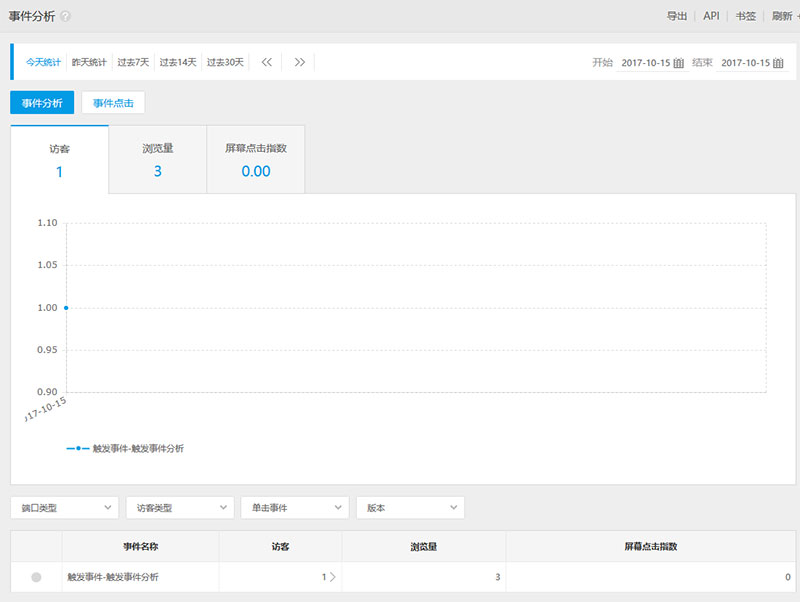This screenshot has width=800, height=602.
Task: Sort by the 事件名称 column header
Action: pos(141,546)
